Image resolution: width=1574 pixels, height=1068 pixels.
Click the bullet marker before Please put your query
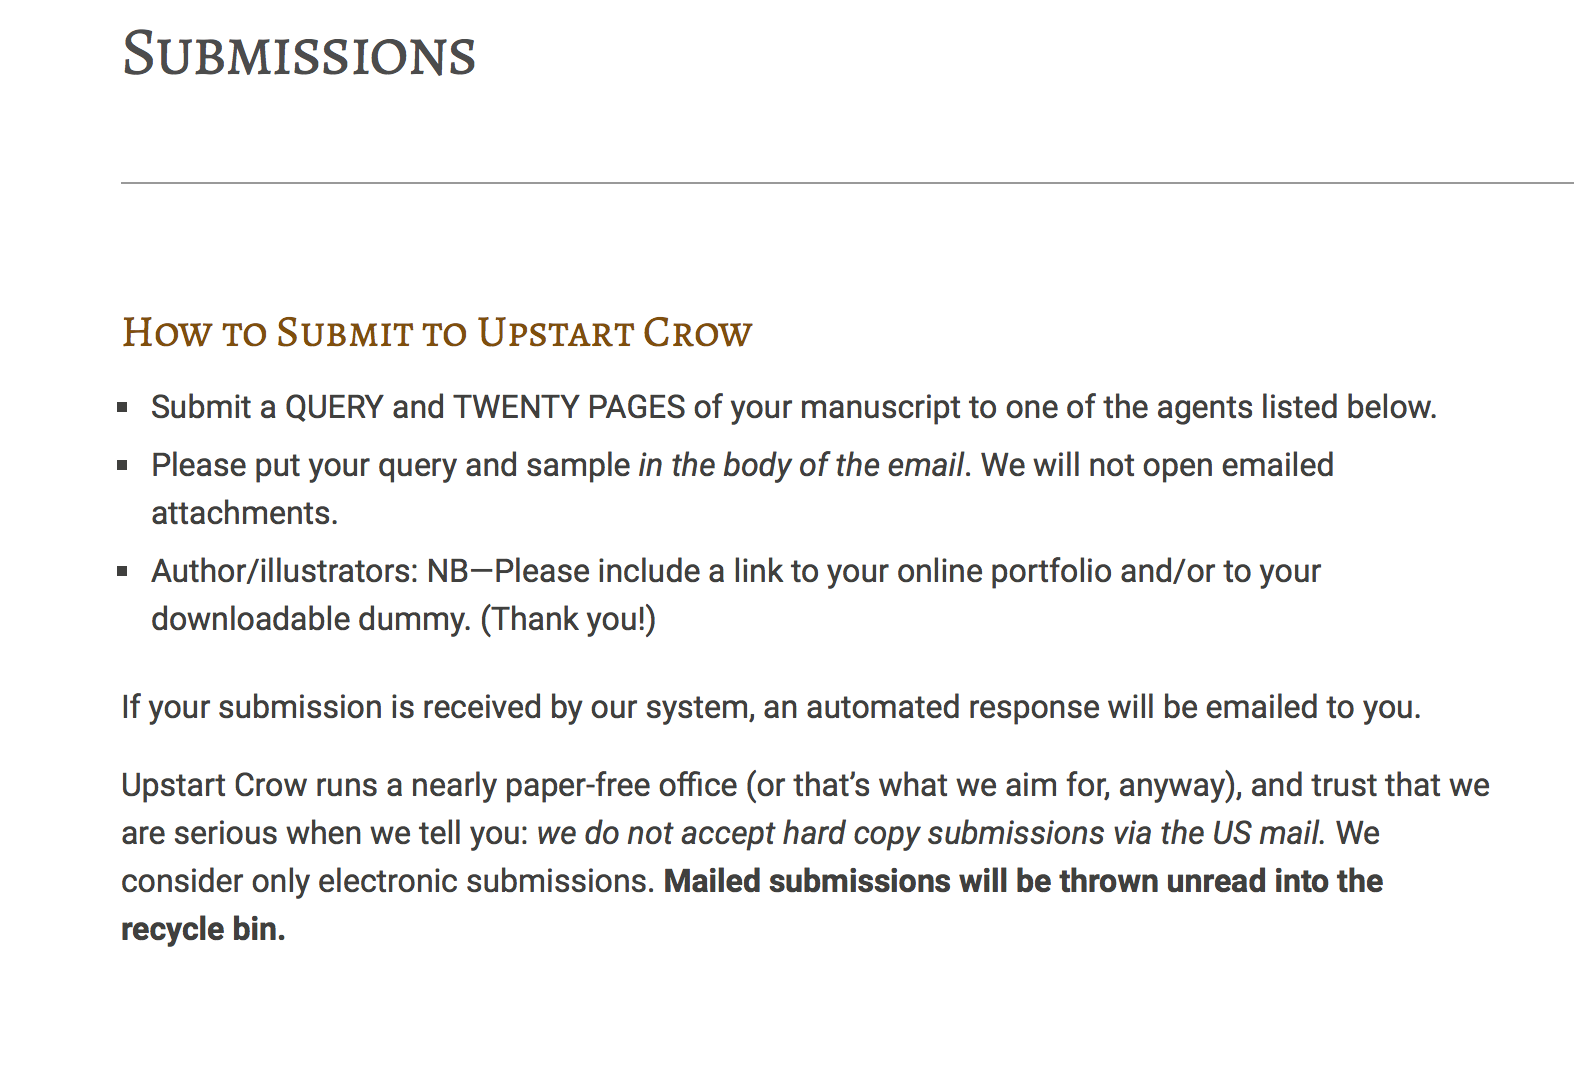click(123, 466)
